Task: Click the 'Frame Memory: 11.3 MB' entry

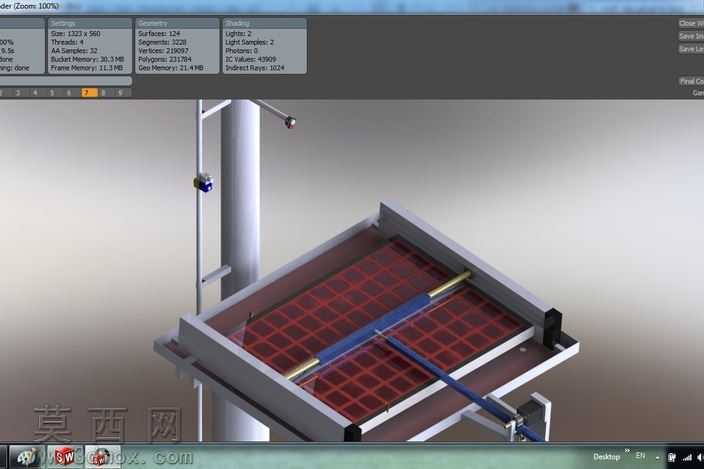Action: pyautogui.click(x=87, y=68)
